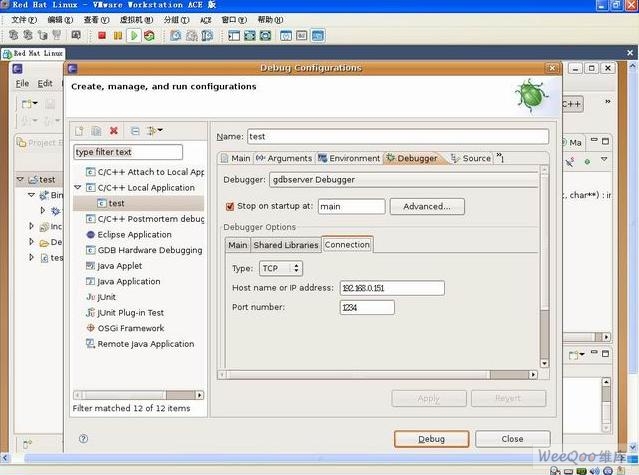Viewport: 639px width, 475px height.
Task: Click the type filter text field
Action: (128, 152)
